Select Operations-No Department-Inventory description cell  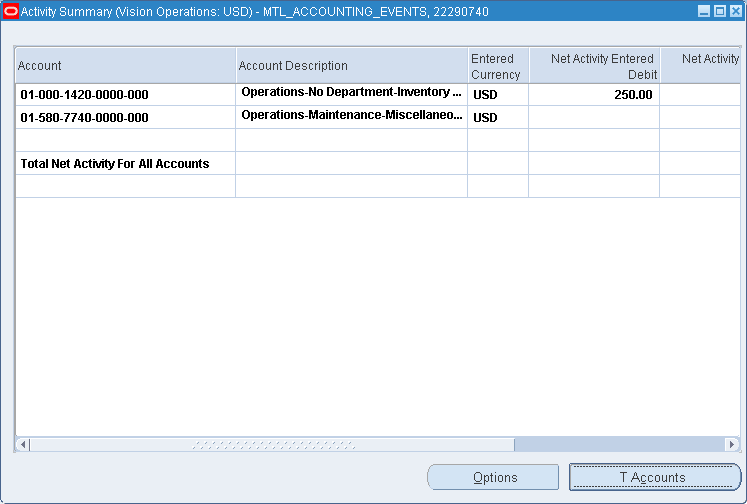(352, 94)
